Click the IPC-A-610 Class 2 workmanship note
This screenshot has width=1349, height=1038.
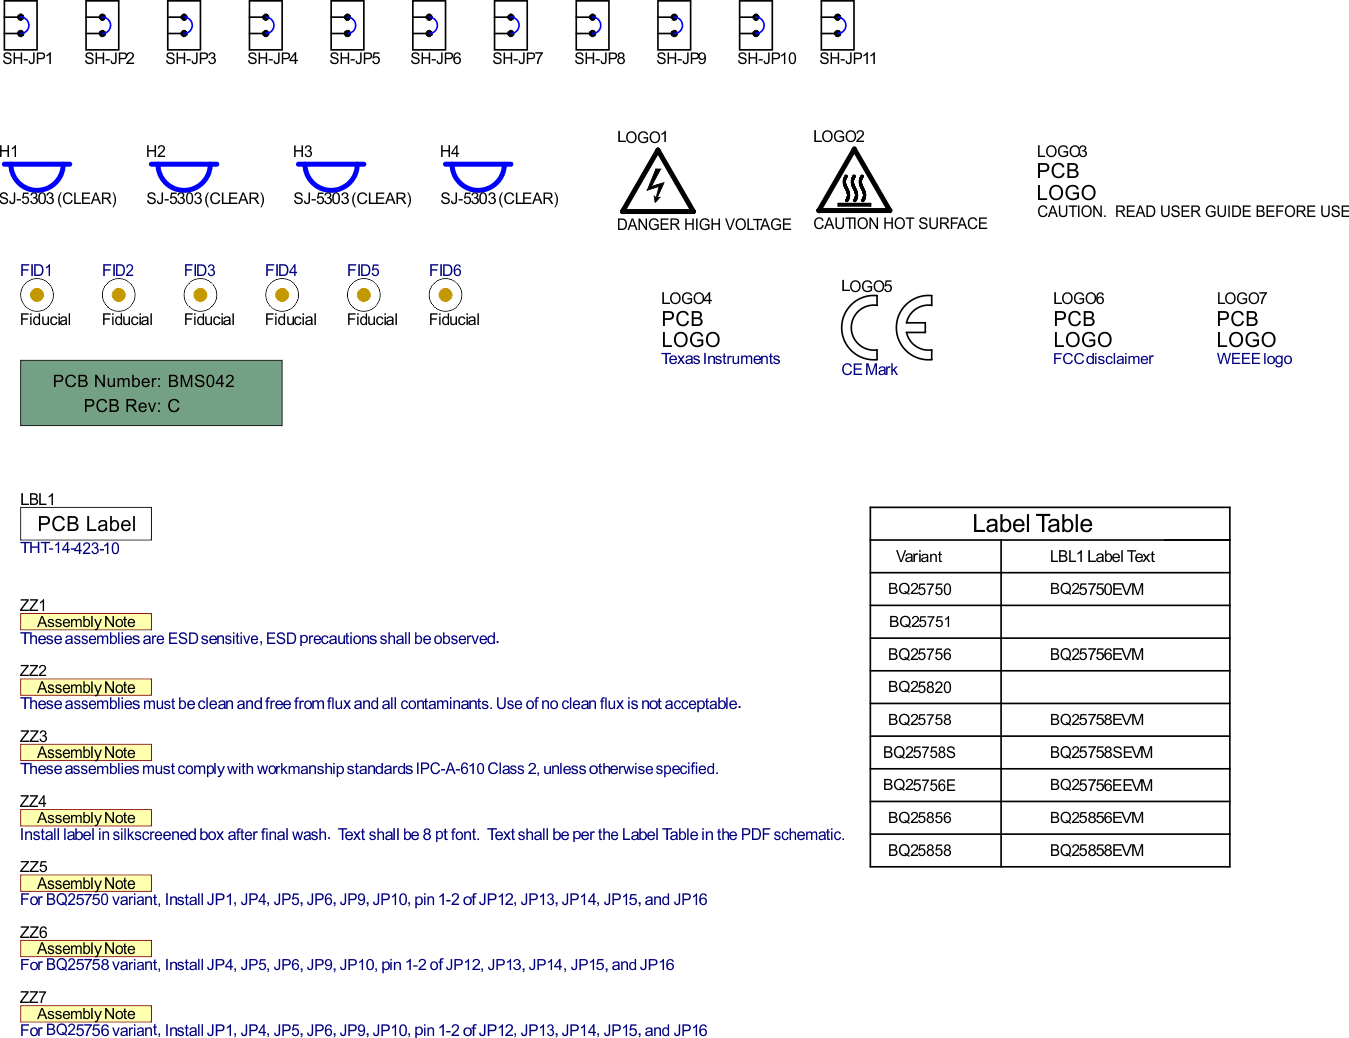coord(369,769)
